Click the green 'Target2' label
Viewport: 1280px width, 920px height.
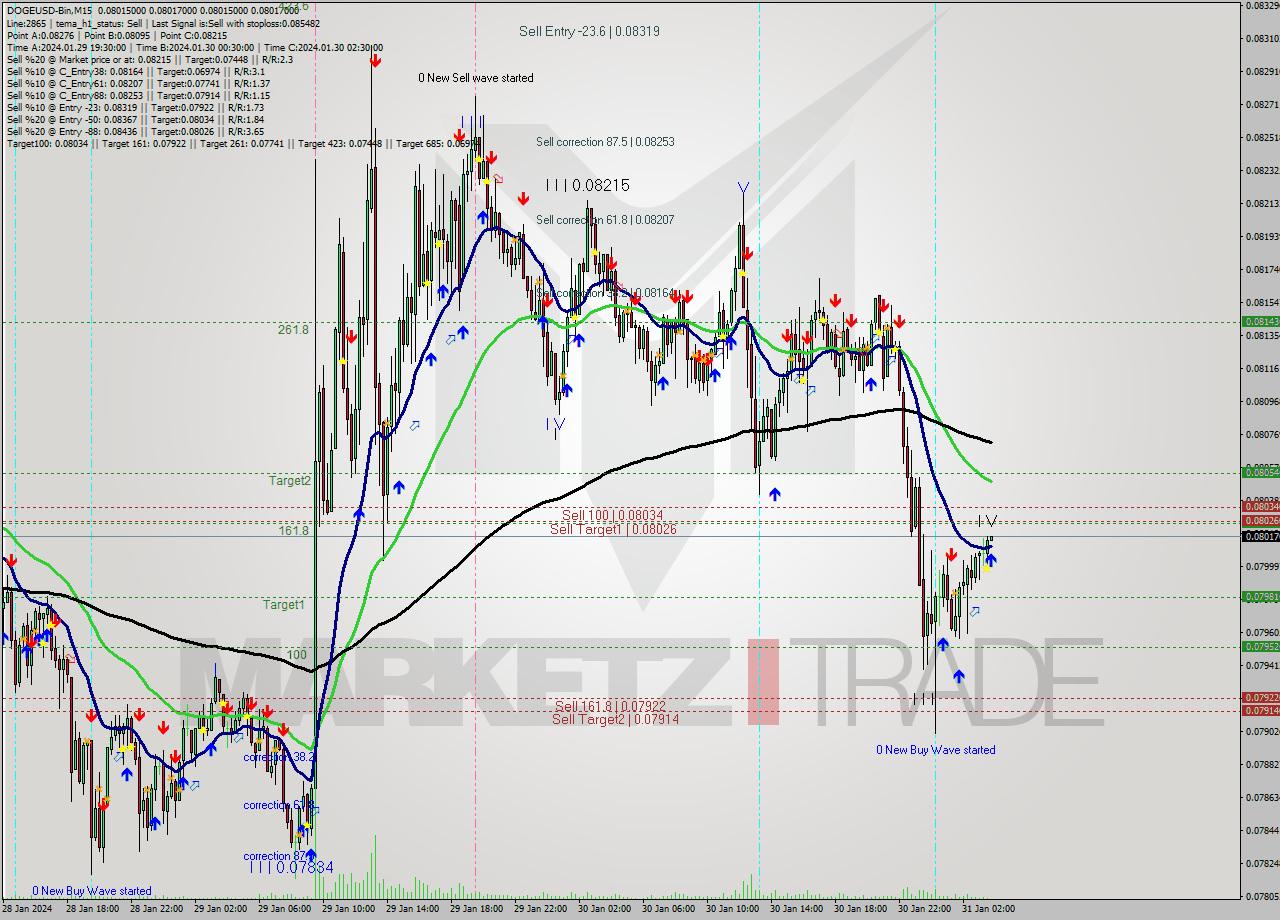point(290,480)
